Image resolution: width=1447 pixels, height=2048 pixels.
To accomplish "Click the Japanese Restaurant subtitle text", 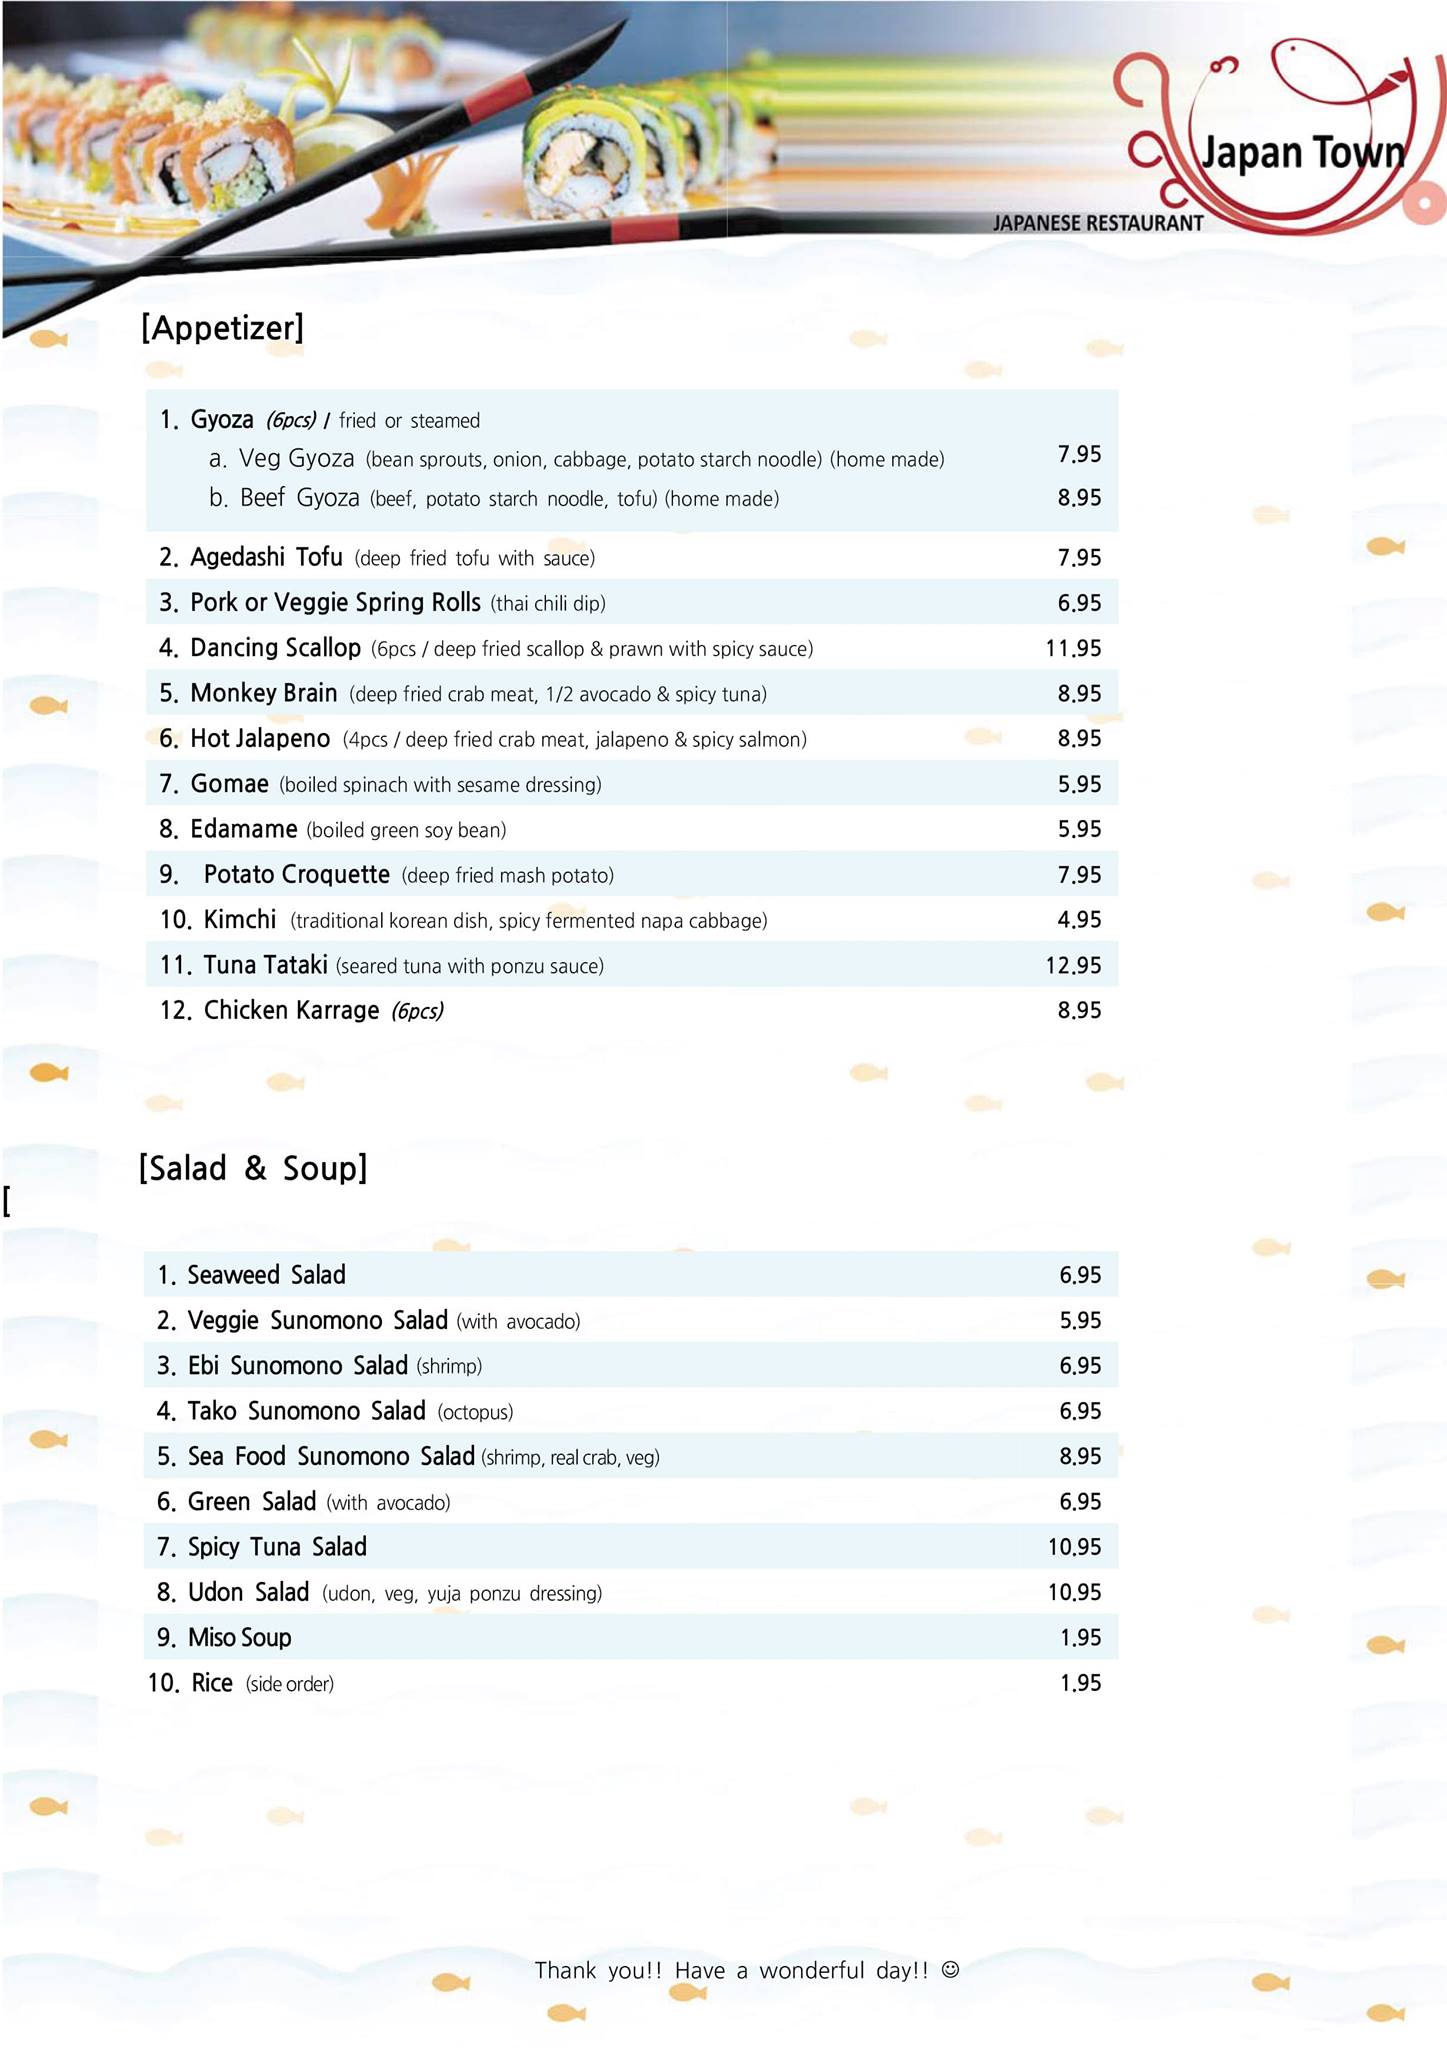I will tap(1097, 223).
